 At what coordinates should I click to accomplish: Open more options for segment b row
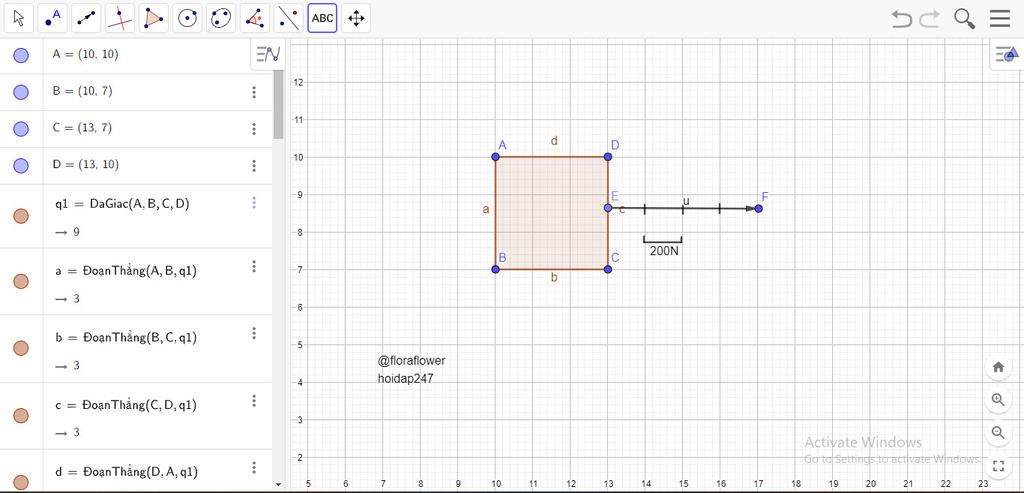coord(254,334)
